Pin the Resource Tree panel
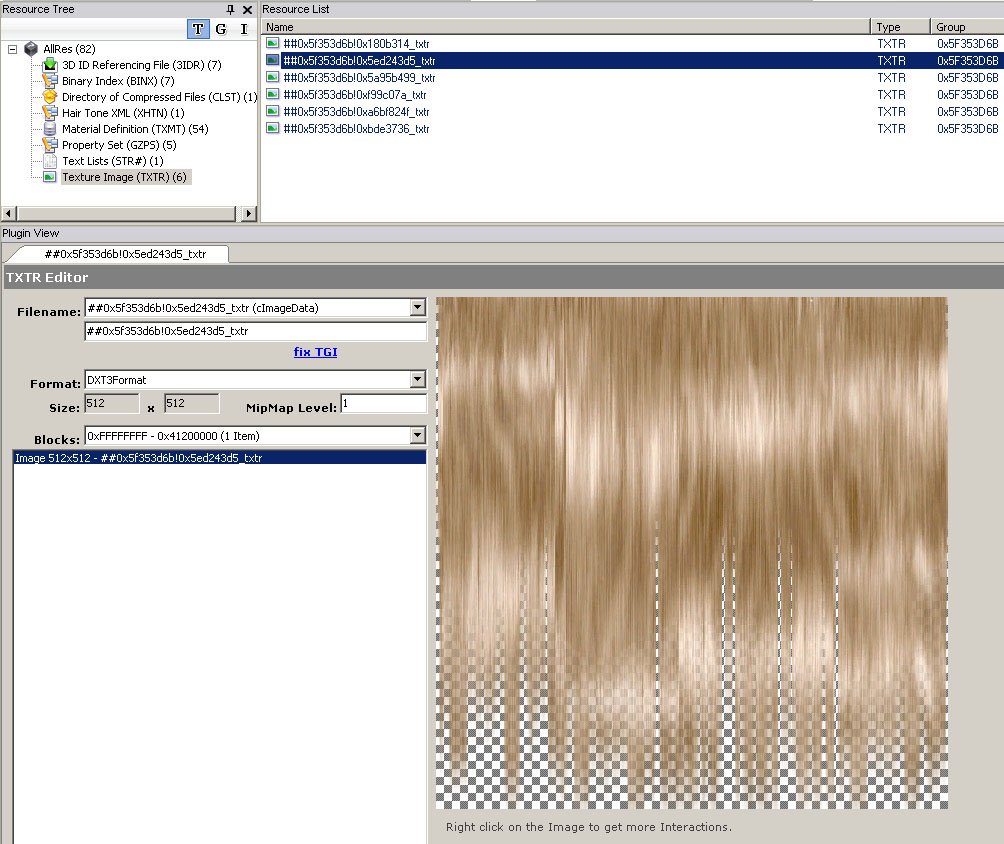This screenshot has height=844, width=1004. [231, 10]
